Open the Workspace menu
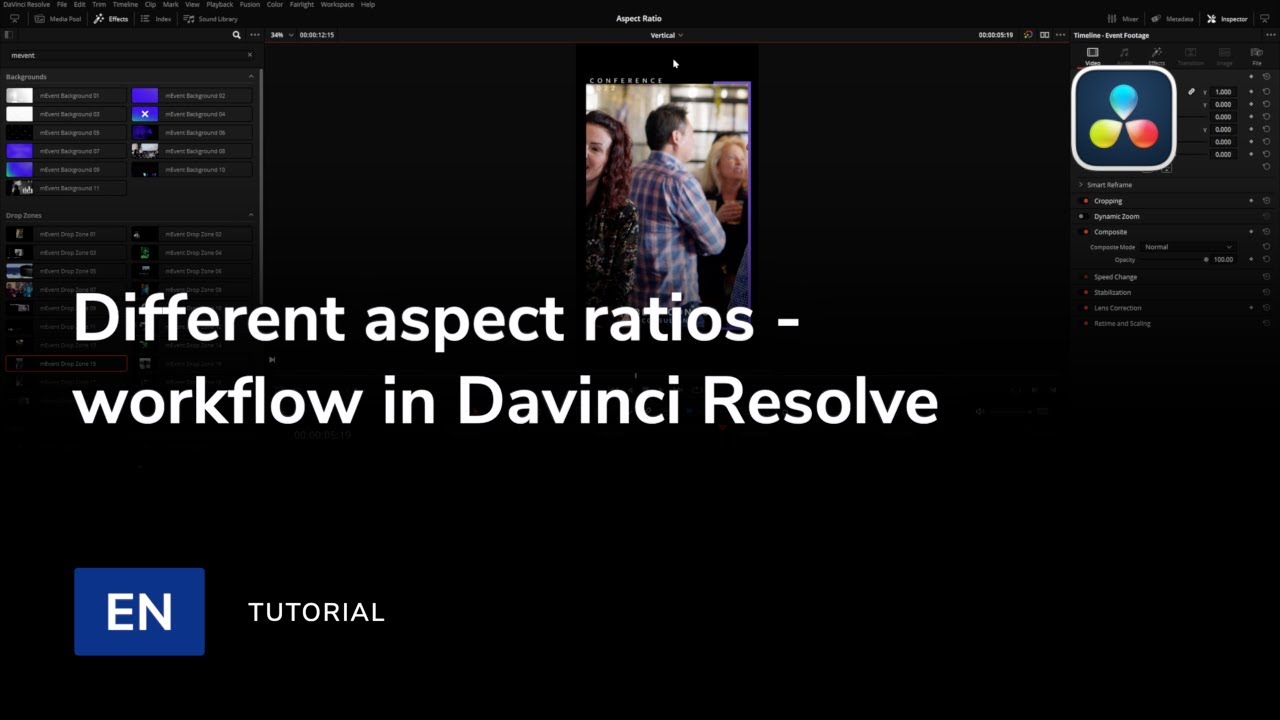This screenshot has height=720, width=1280. point(337,4)
